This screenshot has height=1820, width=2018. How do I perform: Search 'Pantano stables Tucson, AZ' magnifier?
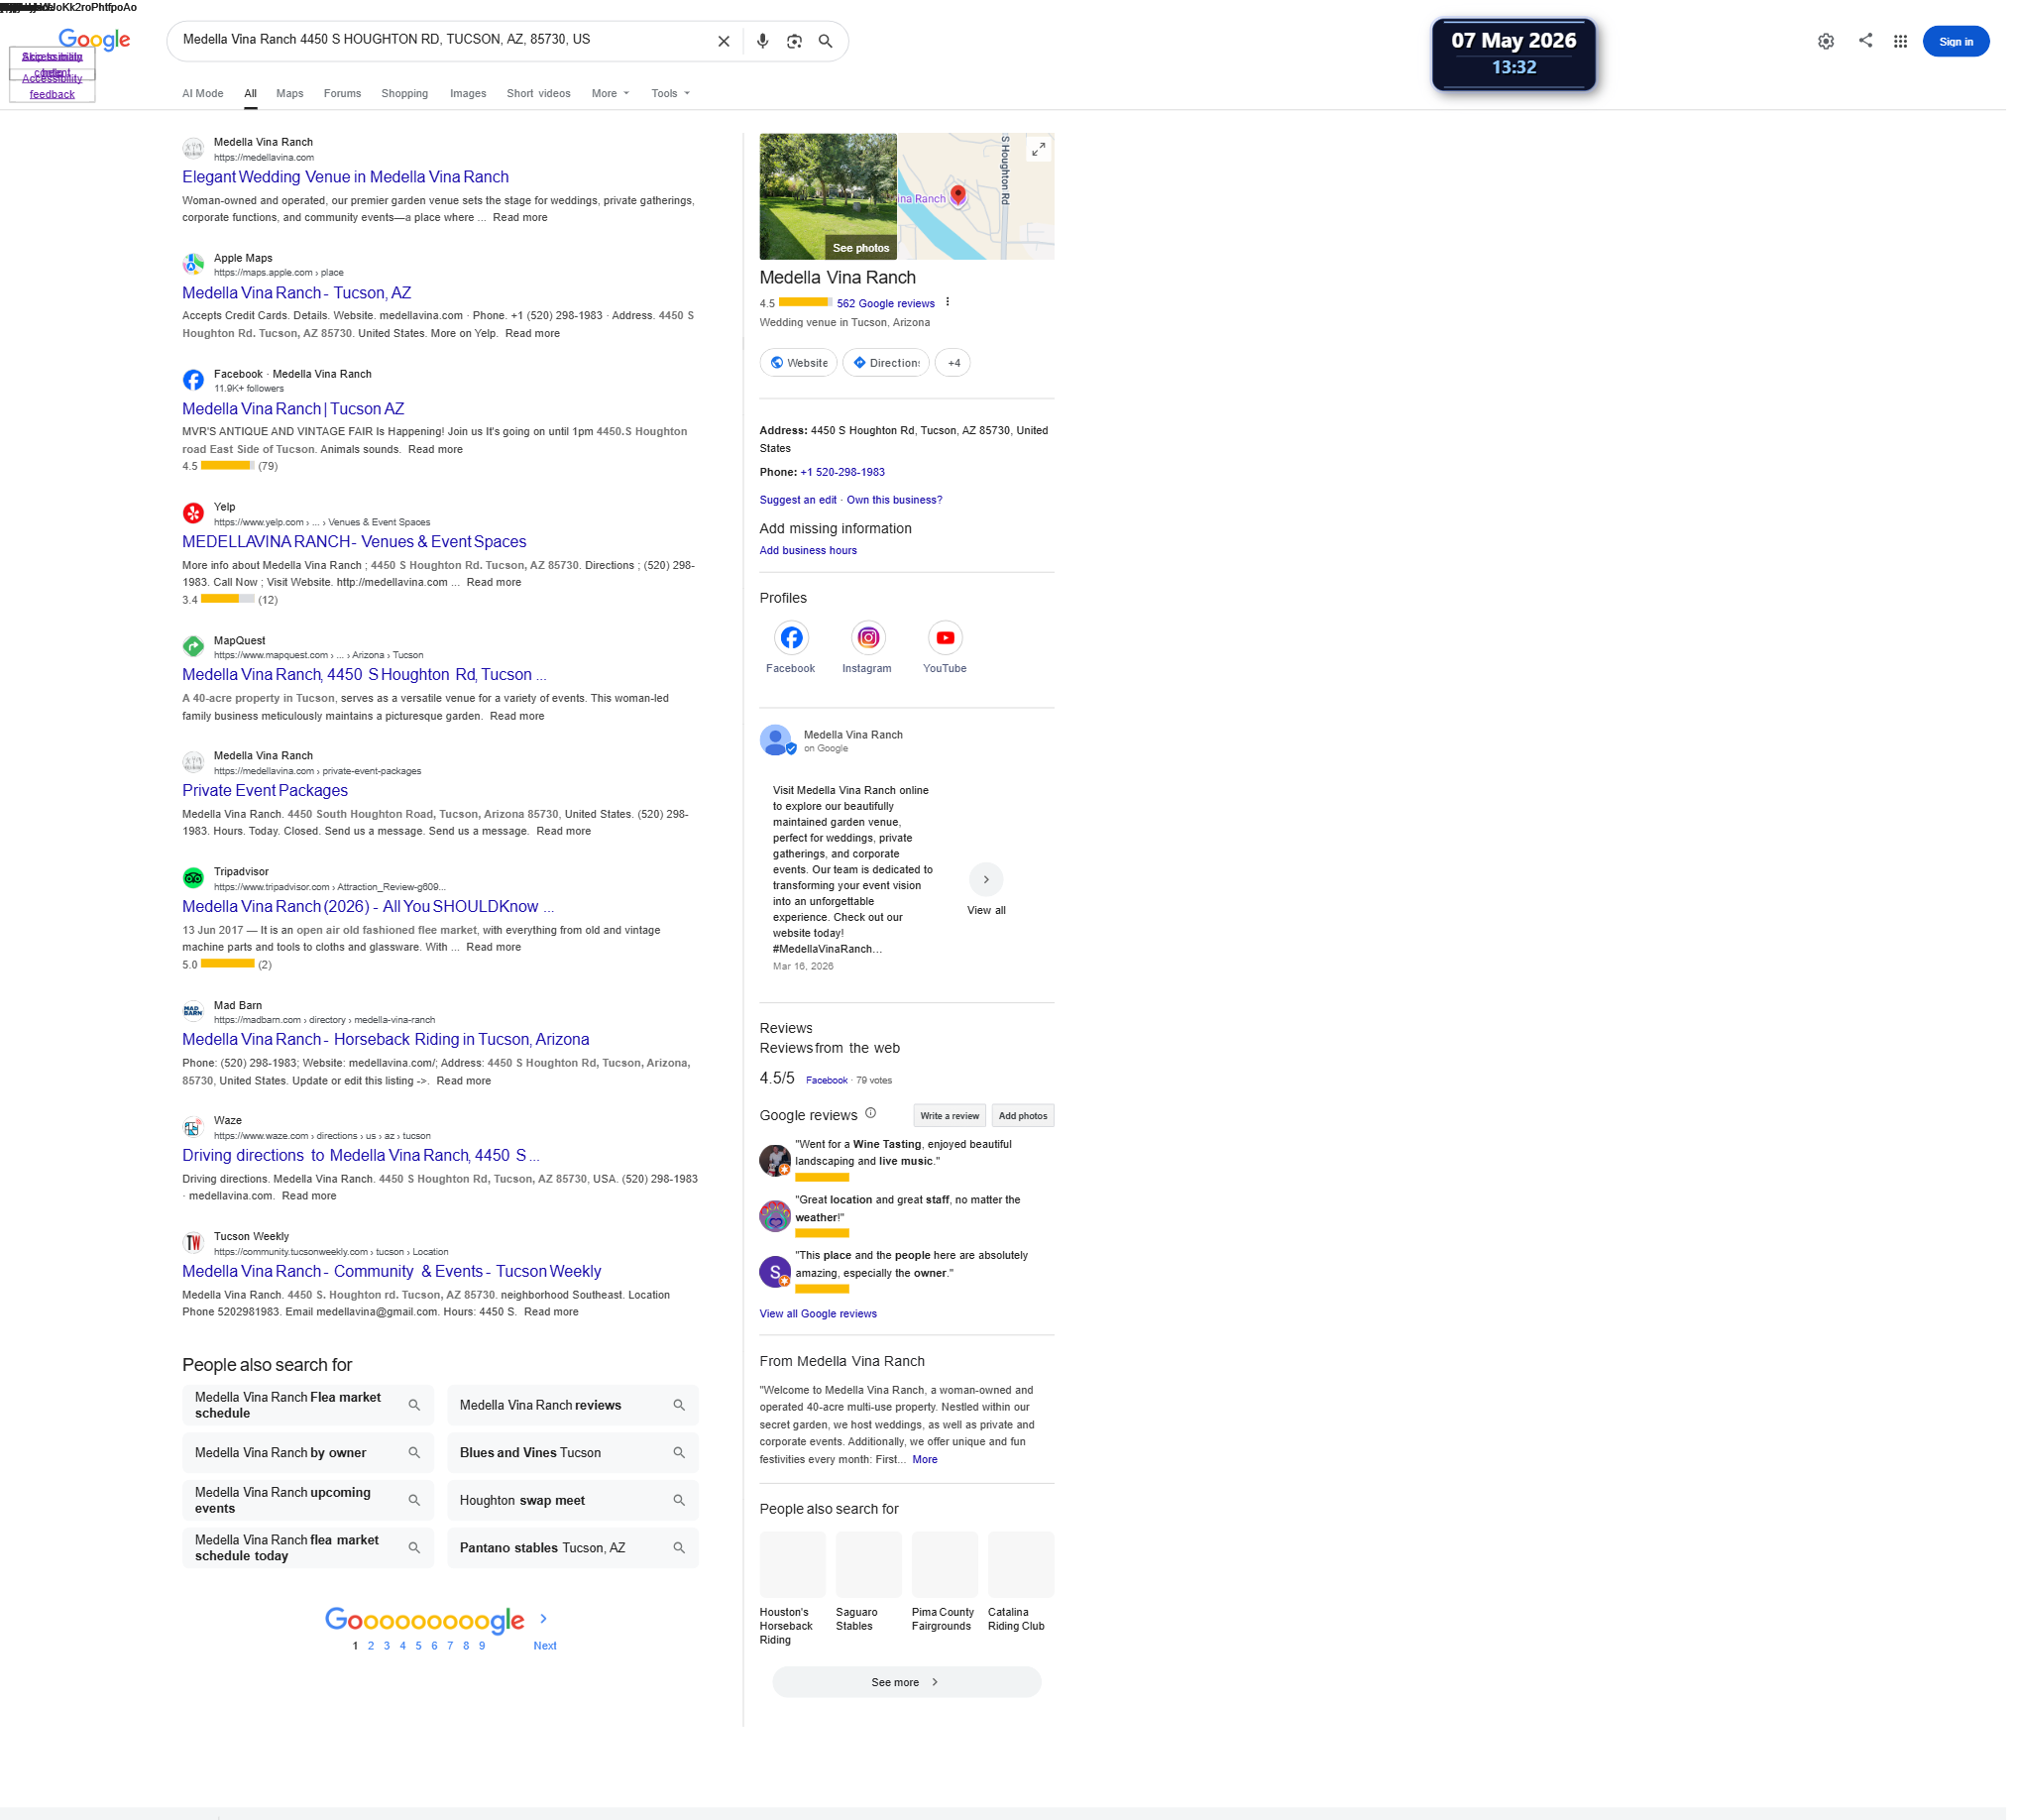678,1547
